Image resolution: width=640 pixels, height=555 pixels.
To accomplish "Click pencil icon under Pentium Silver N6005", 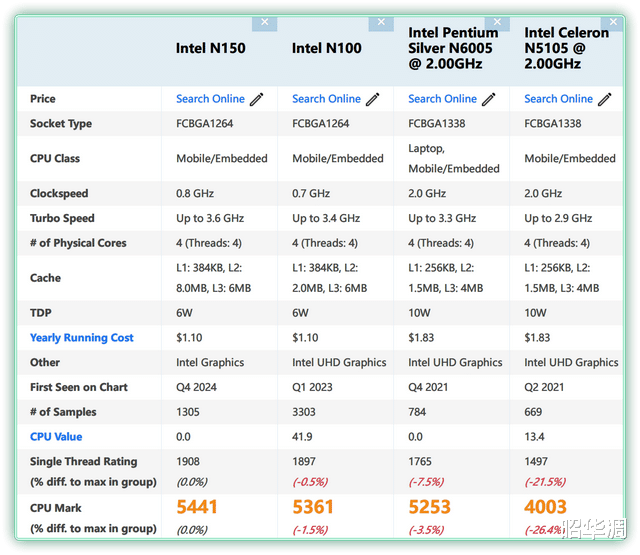I will (489, 99).
